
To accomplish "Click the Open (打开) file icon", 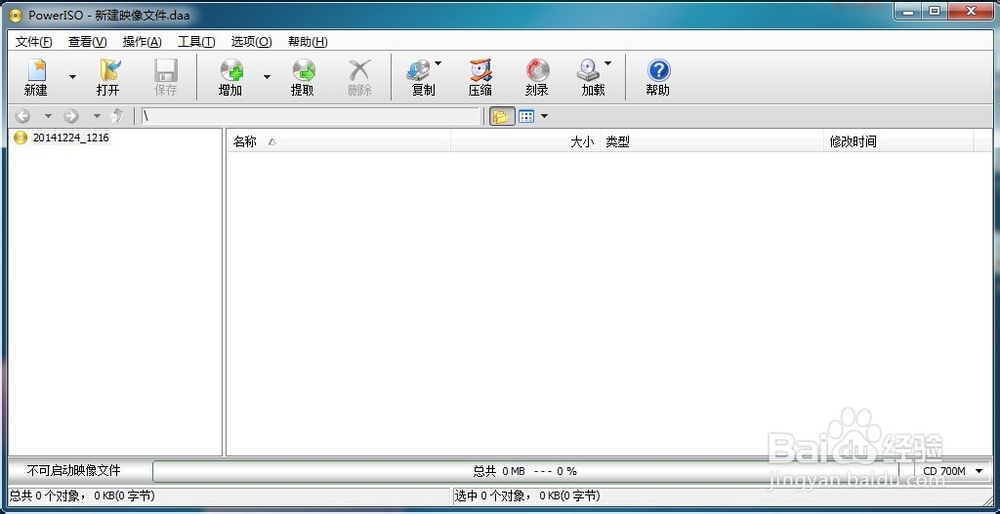I will pyautogui.click(x=108, y=70).
